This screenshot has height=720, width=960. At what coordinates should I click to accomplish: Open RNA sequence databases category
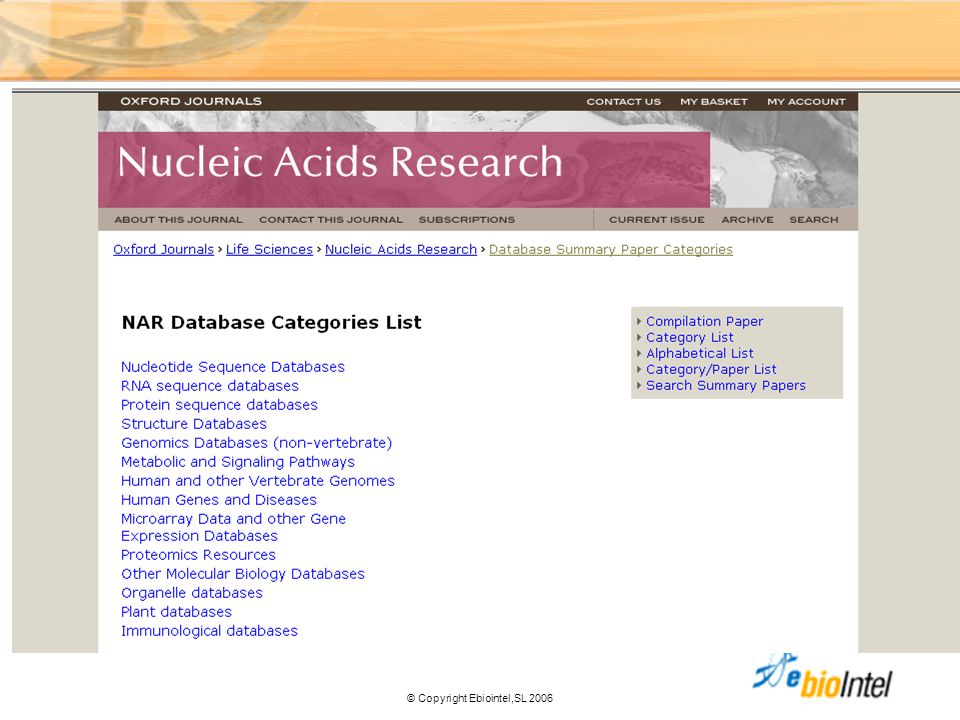[210, 386]
